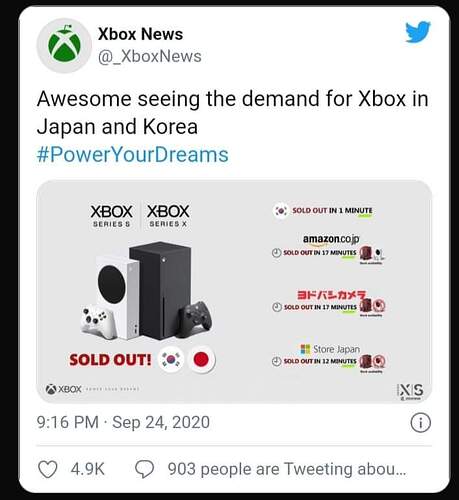The width and height of the screenshot is (459, 500).
Task: Open the @_XboxNews handle
Action: (150, 56)
